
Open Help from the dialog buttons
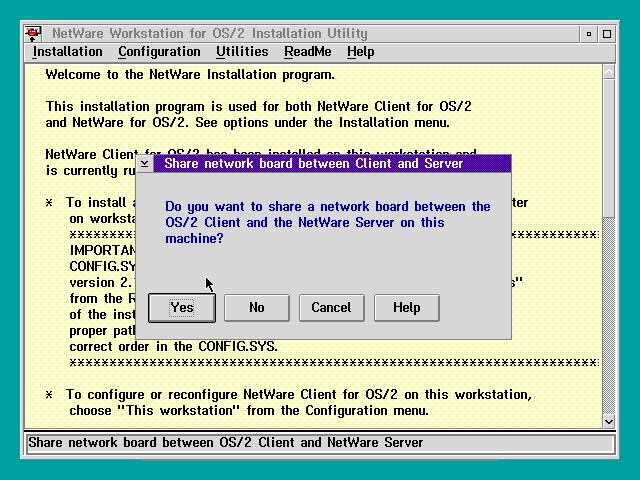point(407,308)
